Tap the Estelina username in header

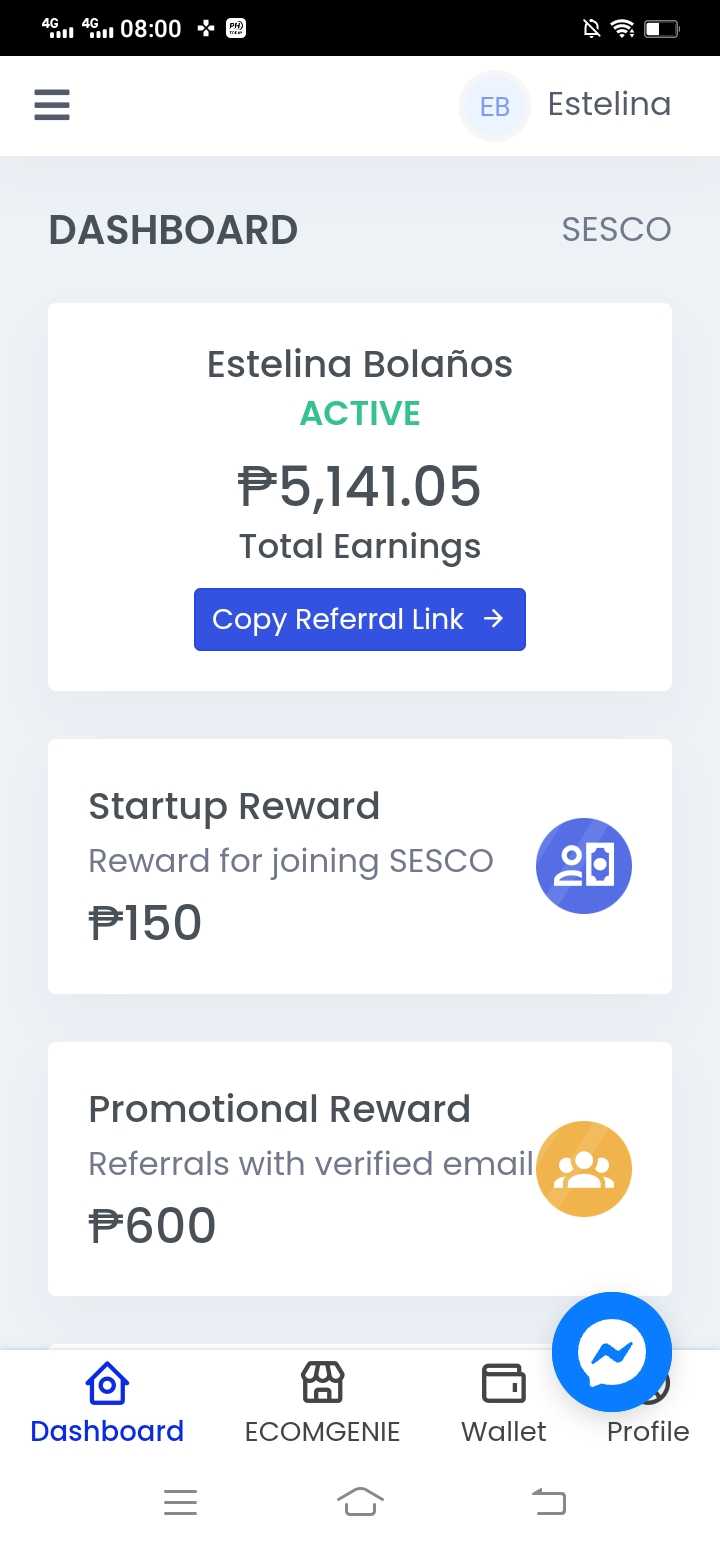click(x=609, y=104)
